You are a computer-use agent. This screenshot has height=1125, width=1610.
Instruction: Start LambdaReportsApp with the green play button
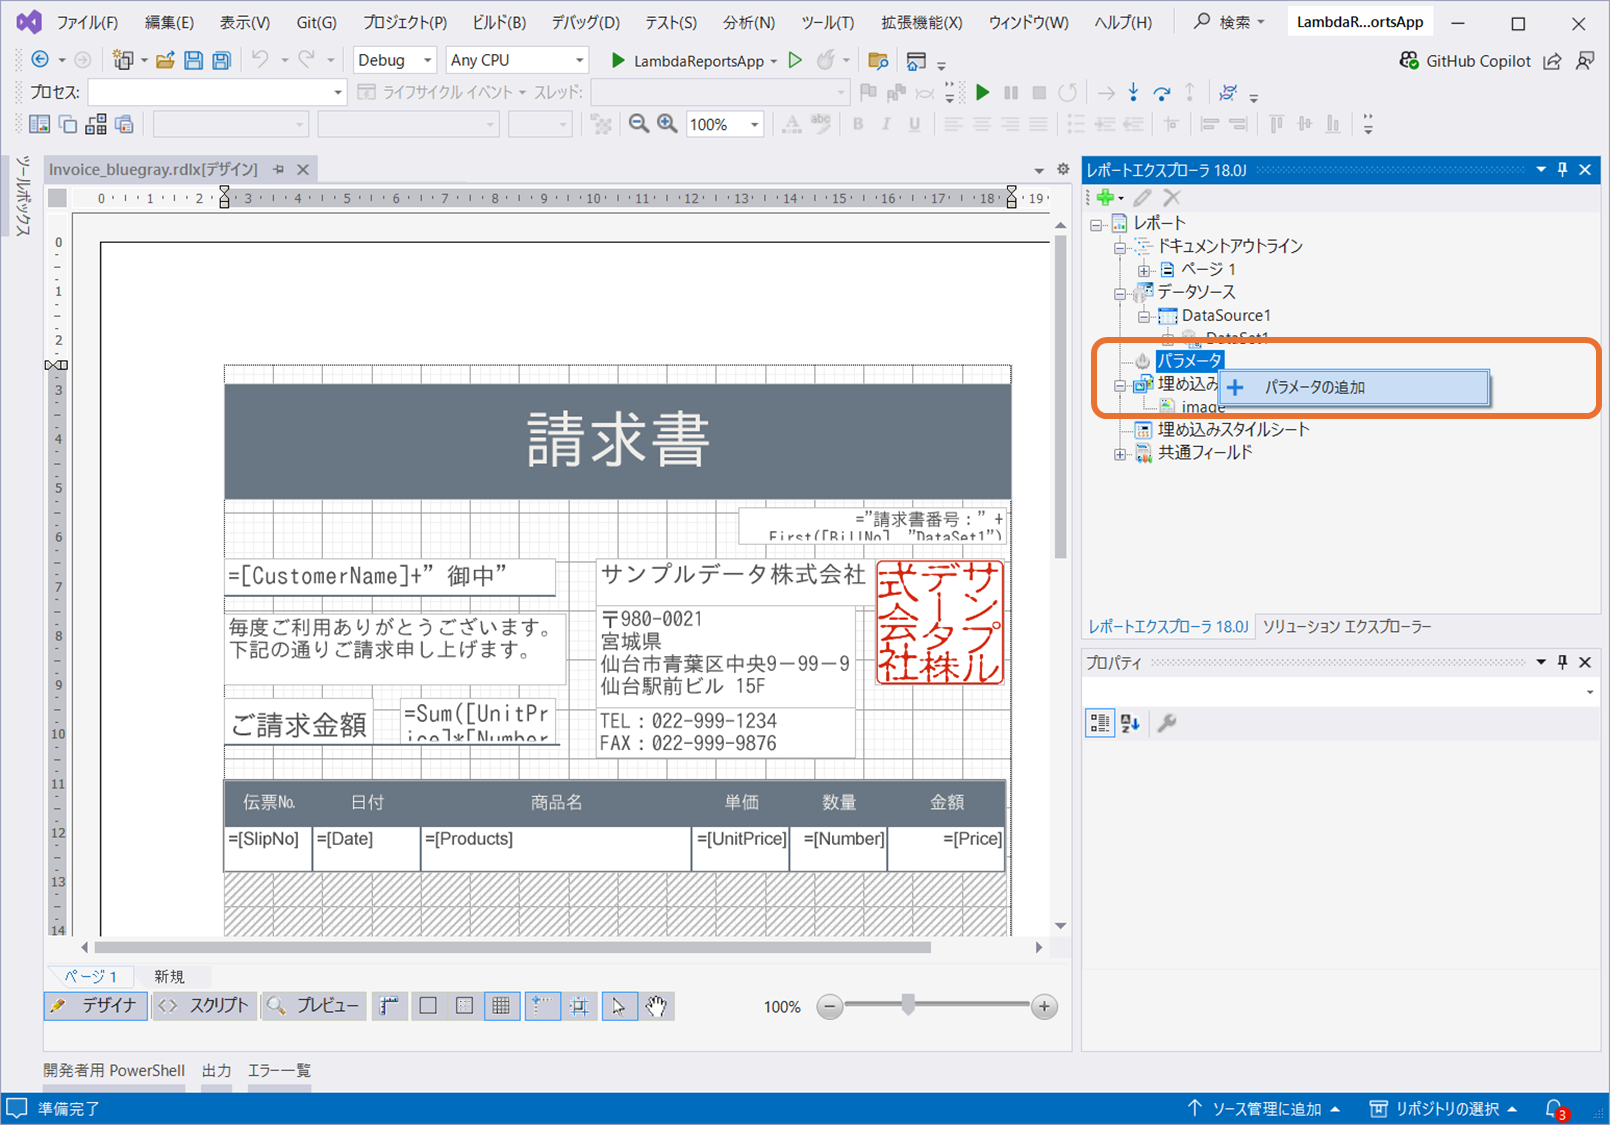tap(617, 61)
